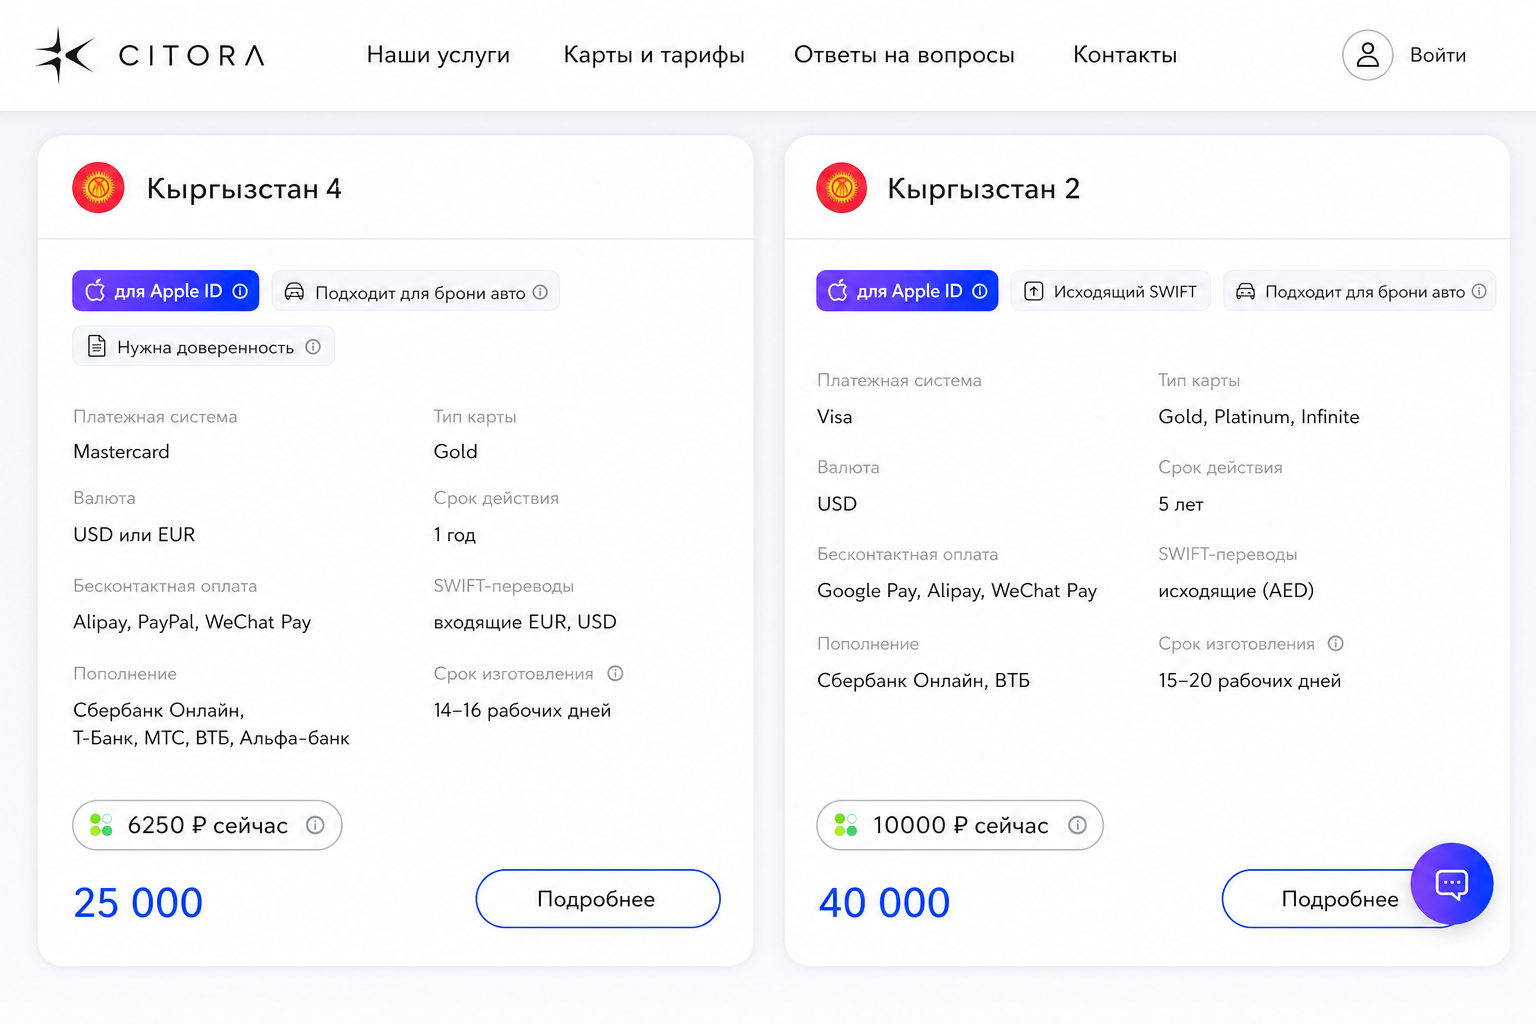Click the outgoing SWIFT arrow icon
Image resolution: width=1536 pixels, height=1024 pixels.
pyautogui.click(x=1034, y=291)
